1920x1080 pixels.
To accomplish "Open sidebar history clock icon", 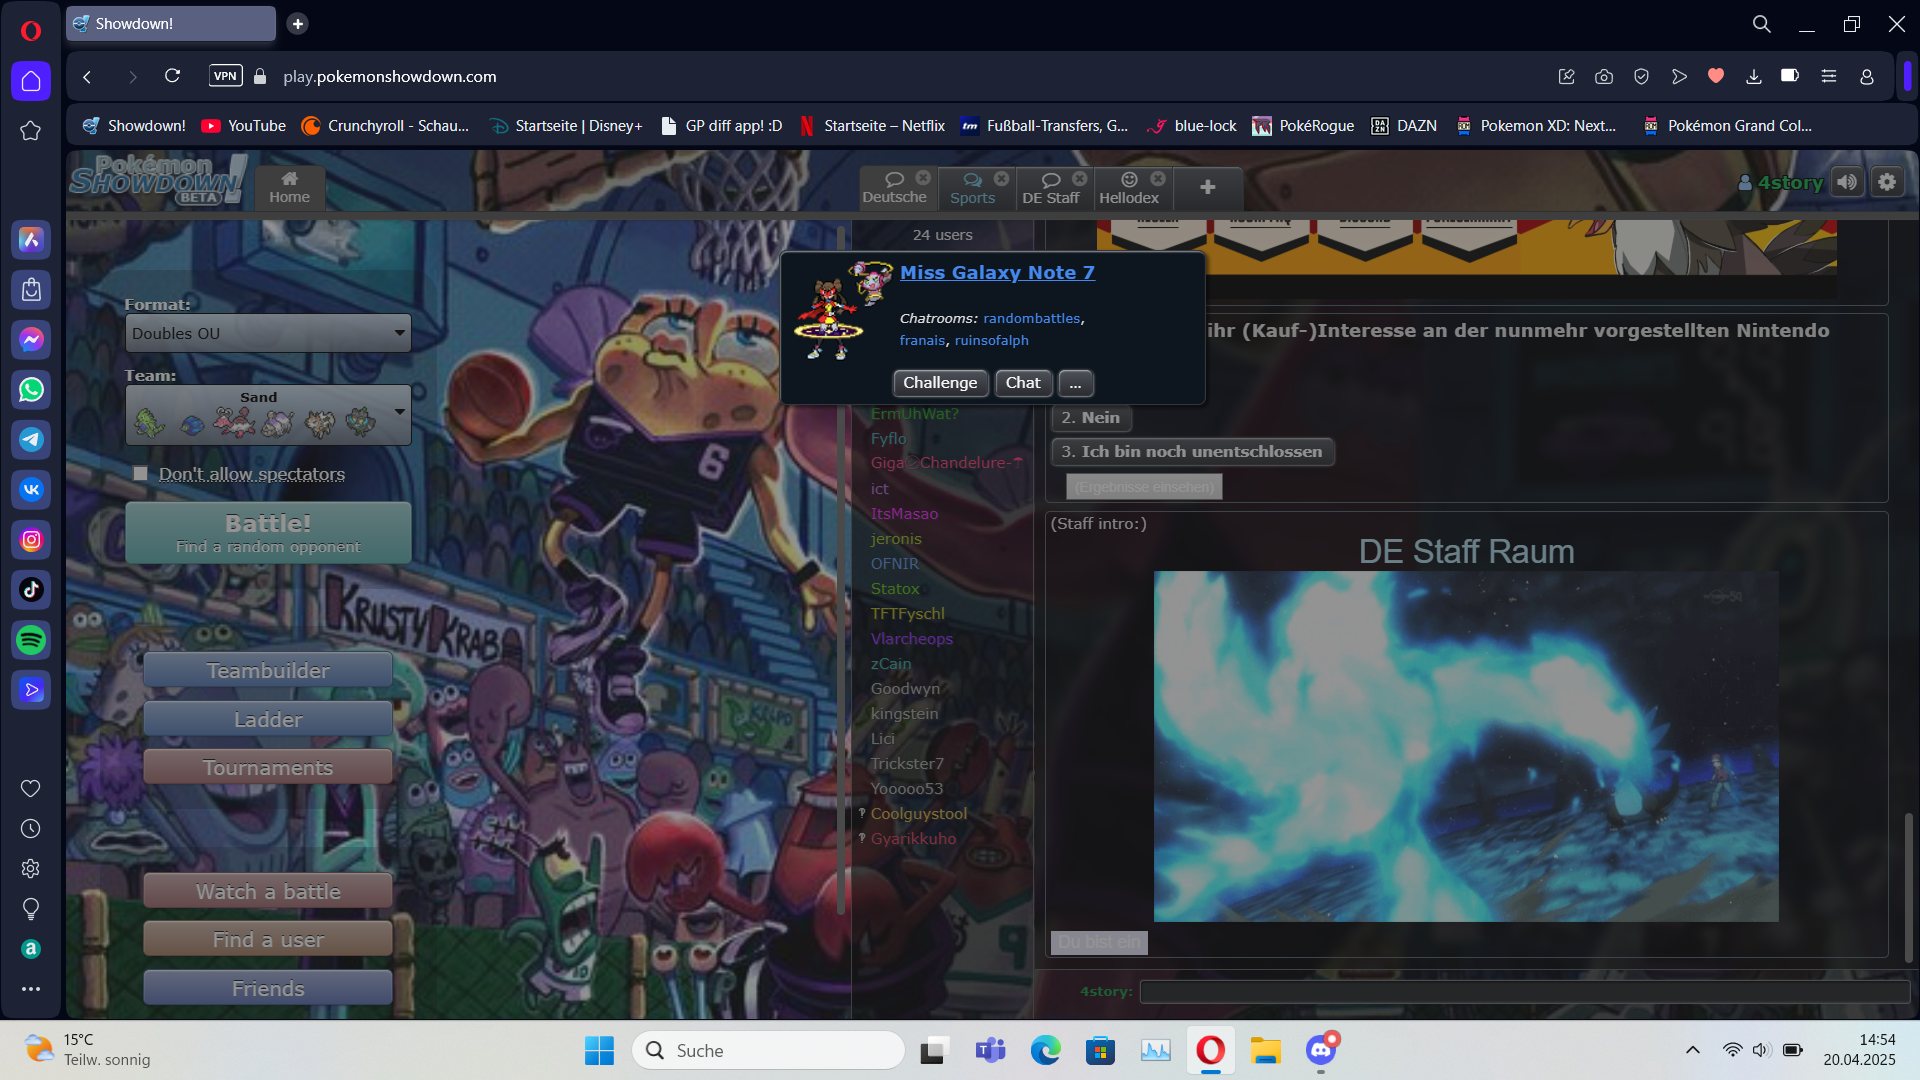I will point(31,828).
